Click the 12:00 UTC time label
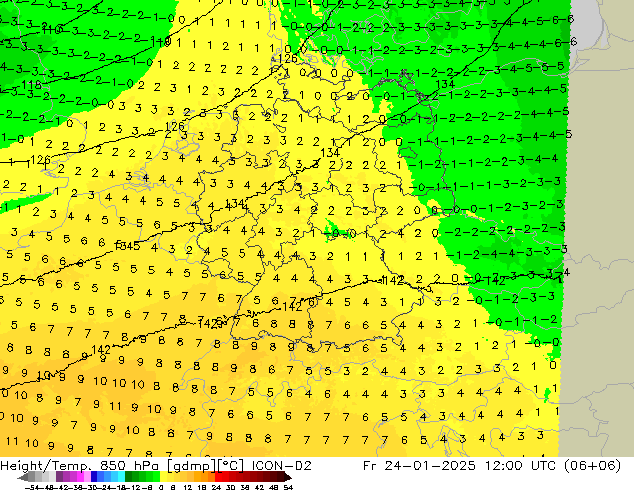This screenshot has width=634, height=490. click(519, 466)
